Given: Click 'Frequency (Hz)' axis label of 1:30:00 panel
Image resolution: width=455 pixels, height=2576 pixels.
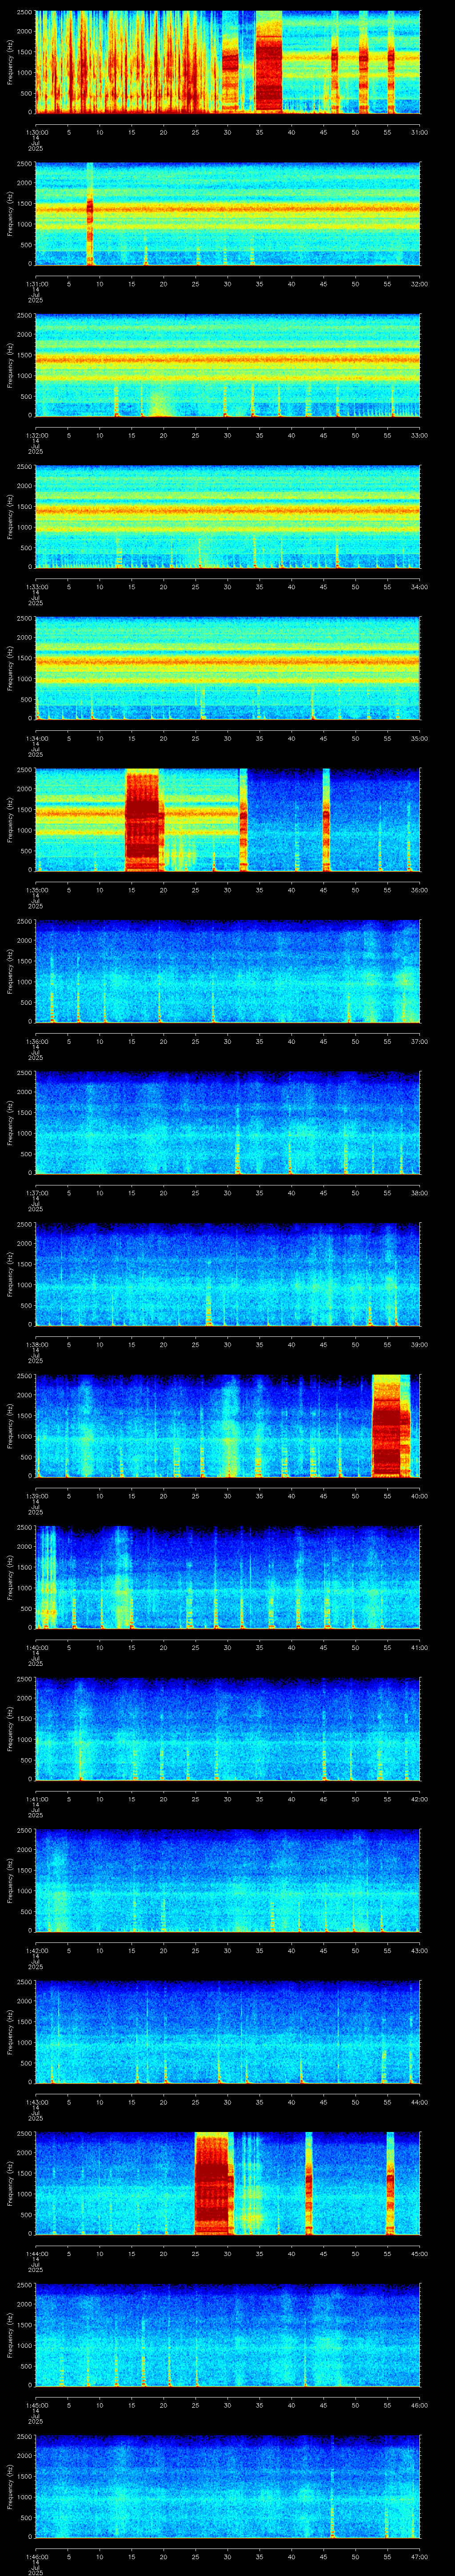Looking at the screenshot, I should (11, 62).
